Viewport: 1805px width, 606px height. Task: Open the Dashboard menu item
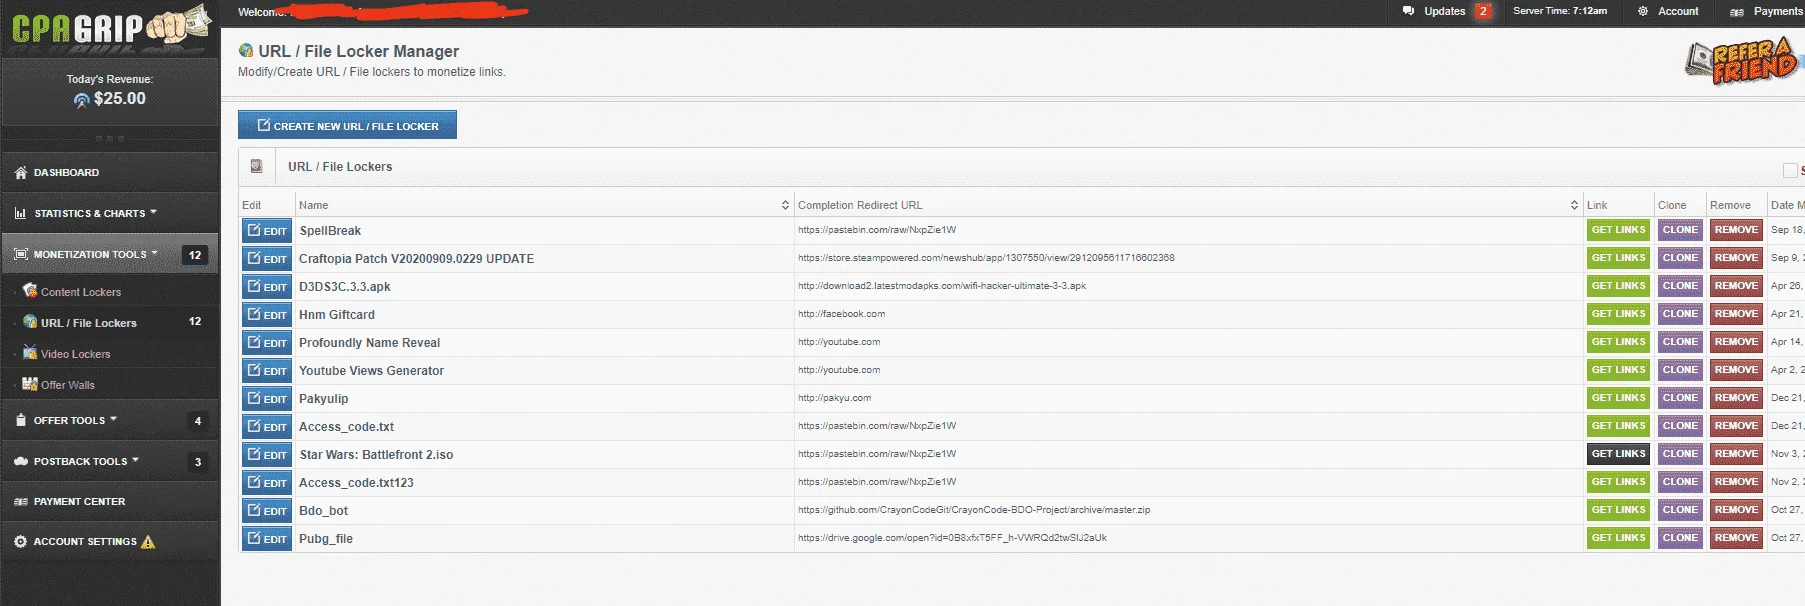pyautogui.click(x=109, y=172)
